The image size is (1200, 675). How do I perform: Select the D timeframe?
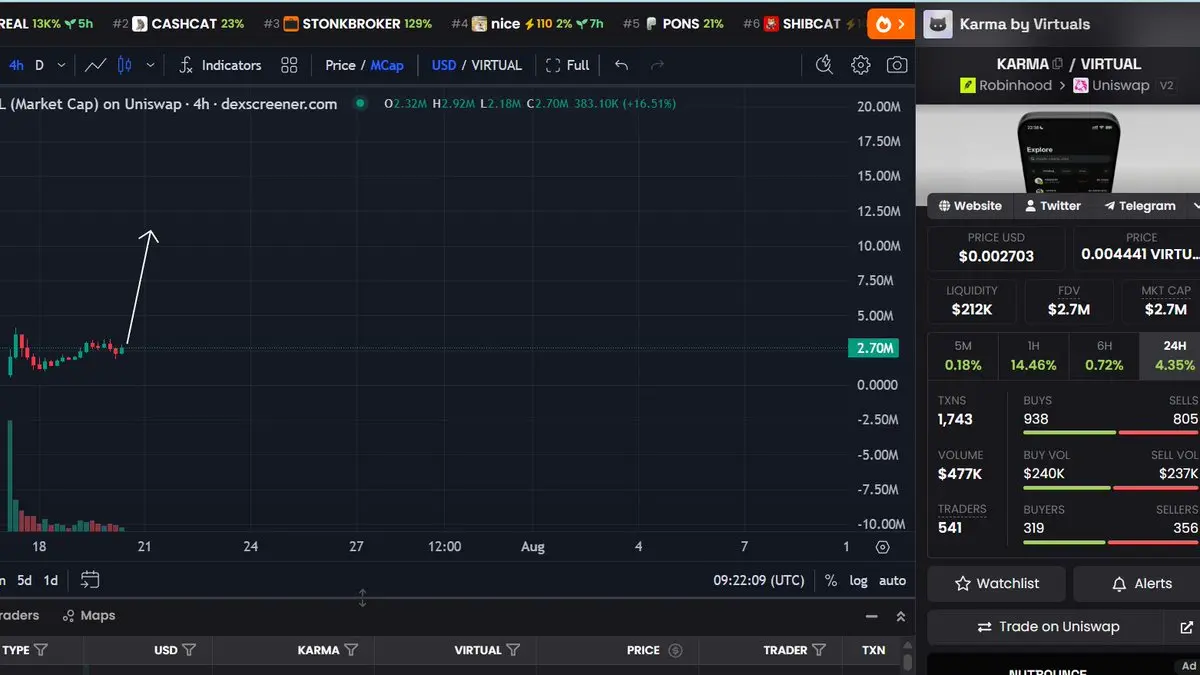(x=39, y=65)
